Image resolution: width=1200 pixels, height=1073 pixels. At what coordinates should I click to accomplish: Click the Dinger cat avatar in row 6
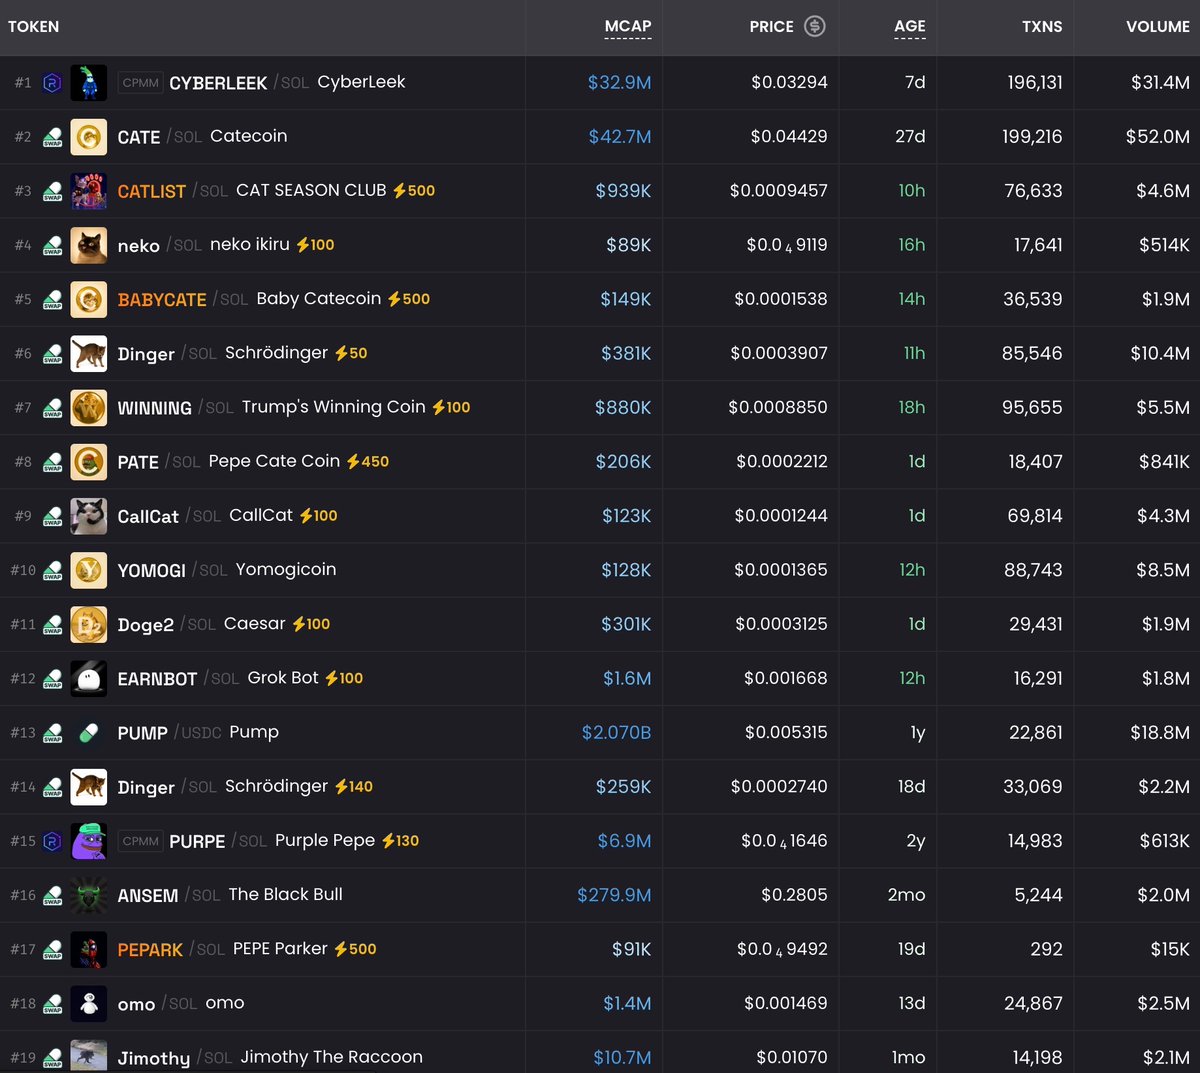pyautogui.click(x=89, y=353)
